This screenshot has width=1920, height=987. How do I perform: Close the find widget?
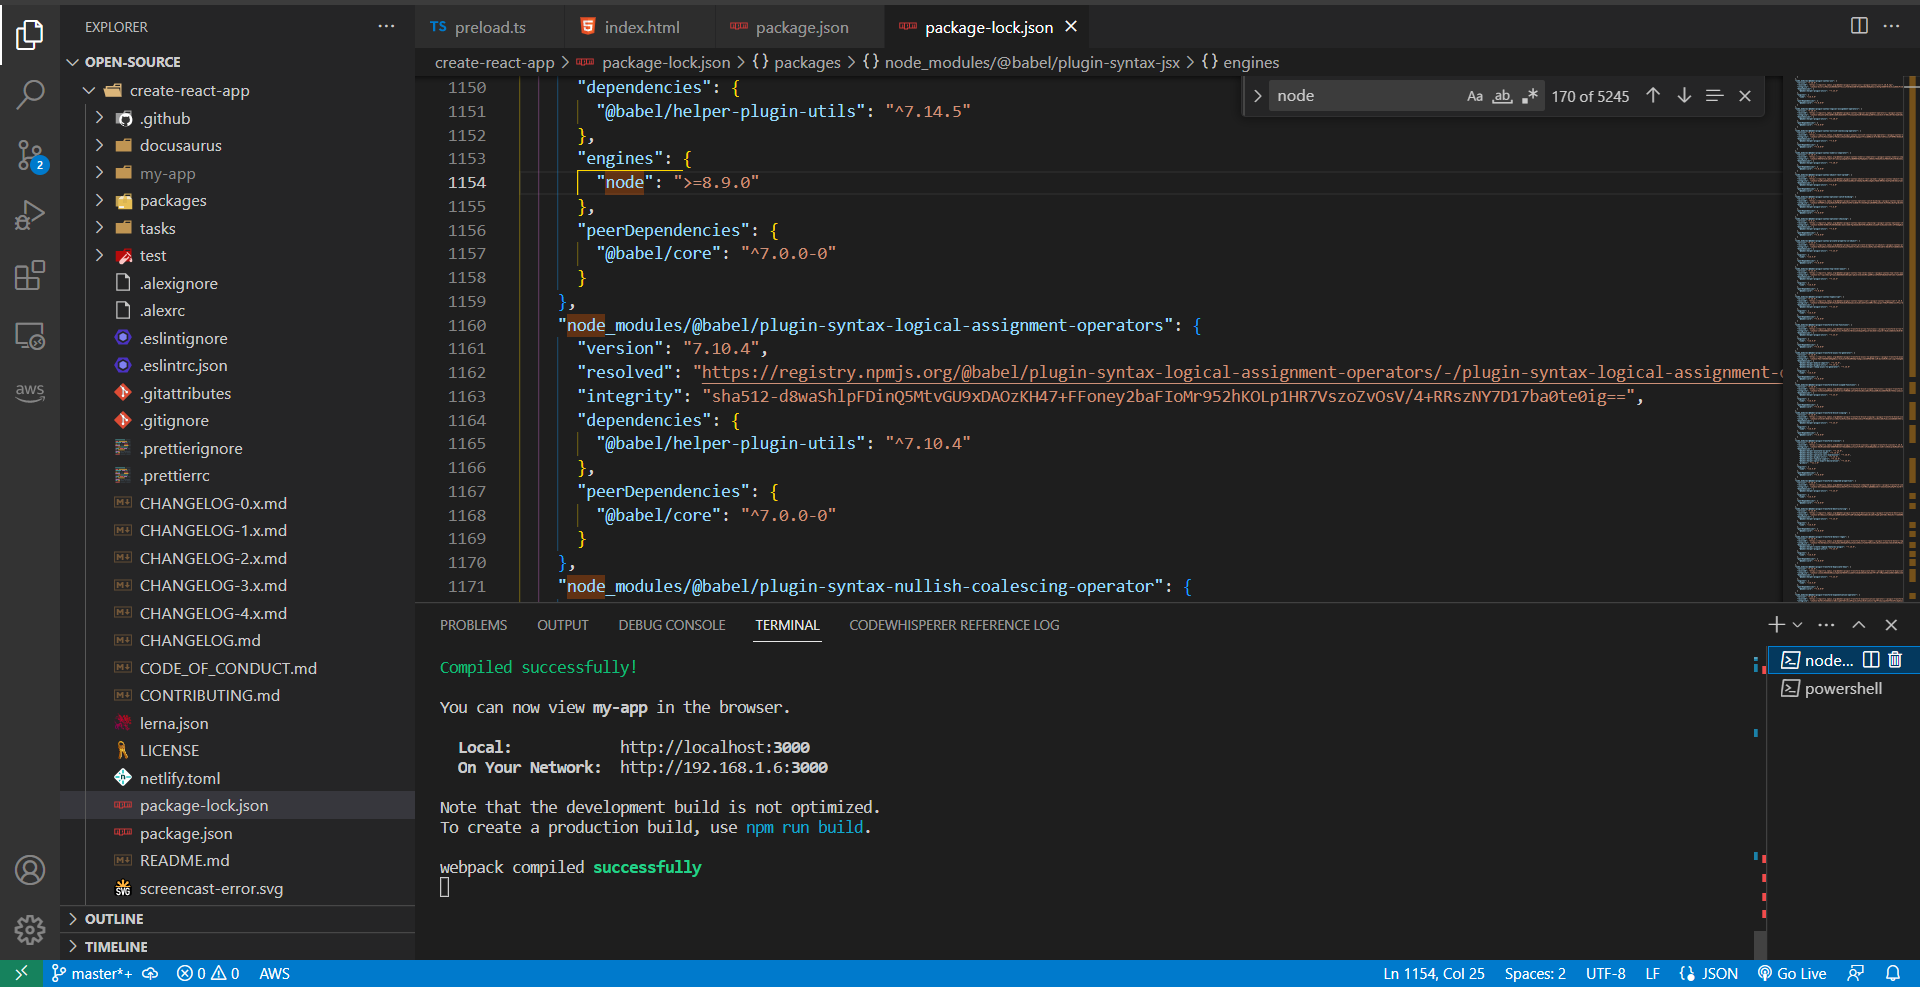click(1745, 96)
